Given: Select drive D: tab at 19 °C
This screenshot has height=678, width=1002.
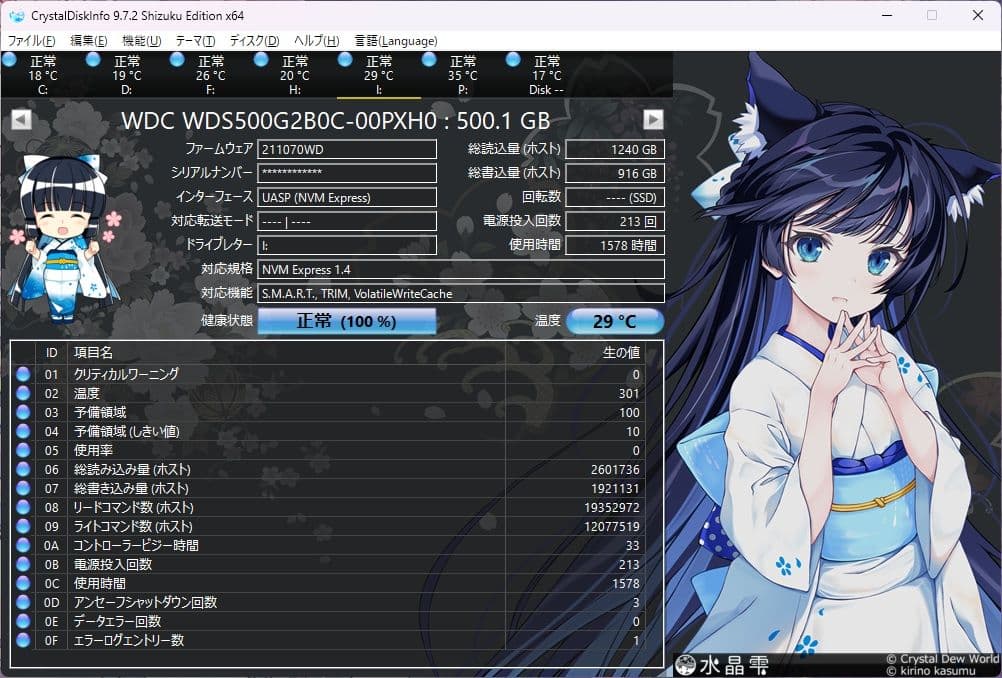Looking at the screenshot, I should pos(127,75).
